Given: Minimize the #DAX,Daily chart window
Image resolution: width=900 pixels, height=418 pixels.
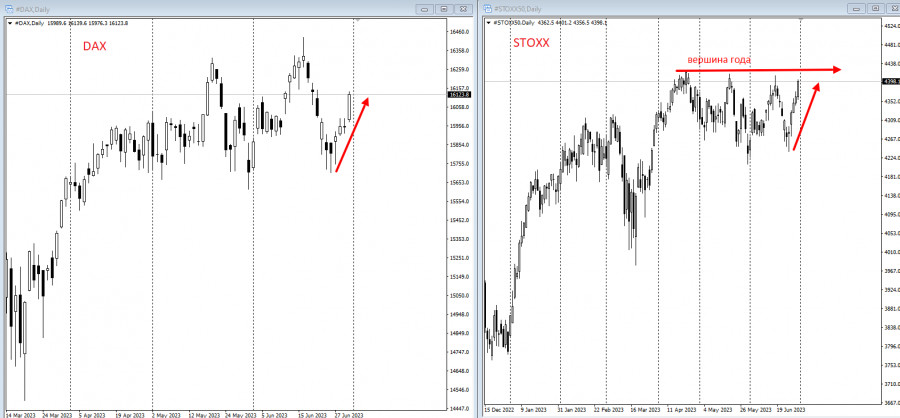Looking at the screenshot, I should coord(425,9).
